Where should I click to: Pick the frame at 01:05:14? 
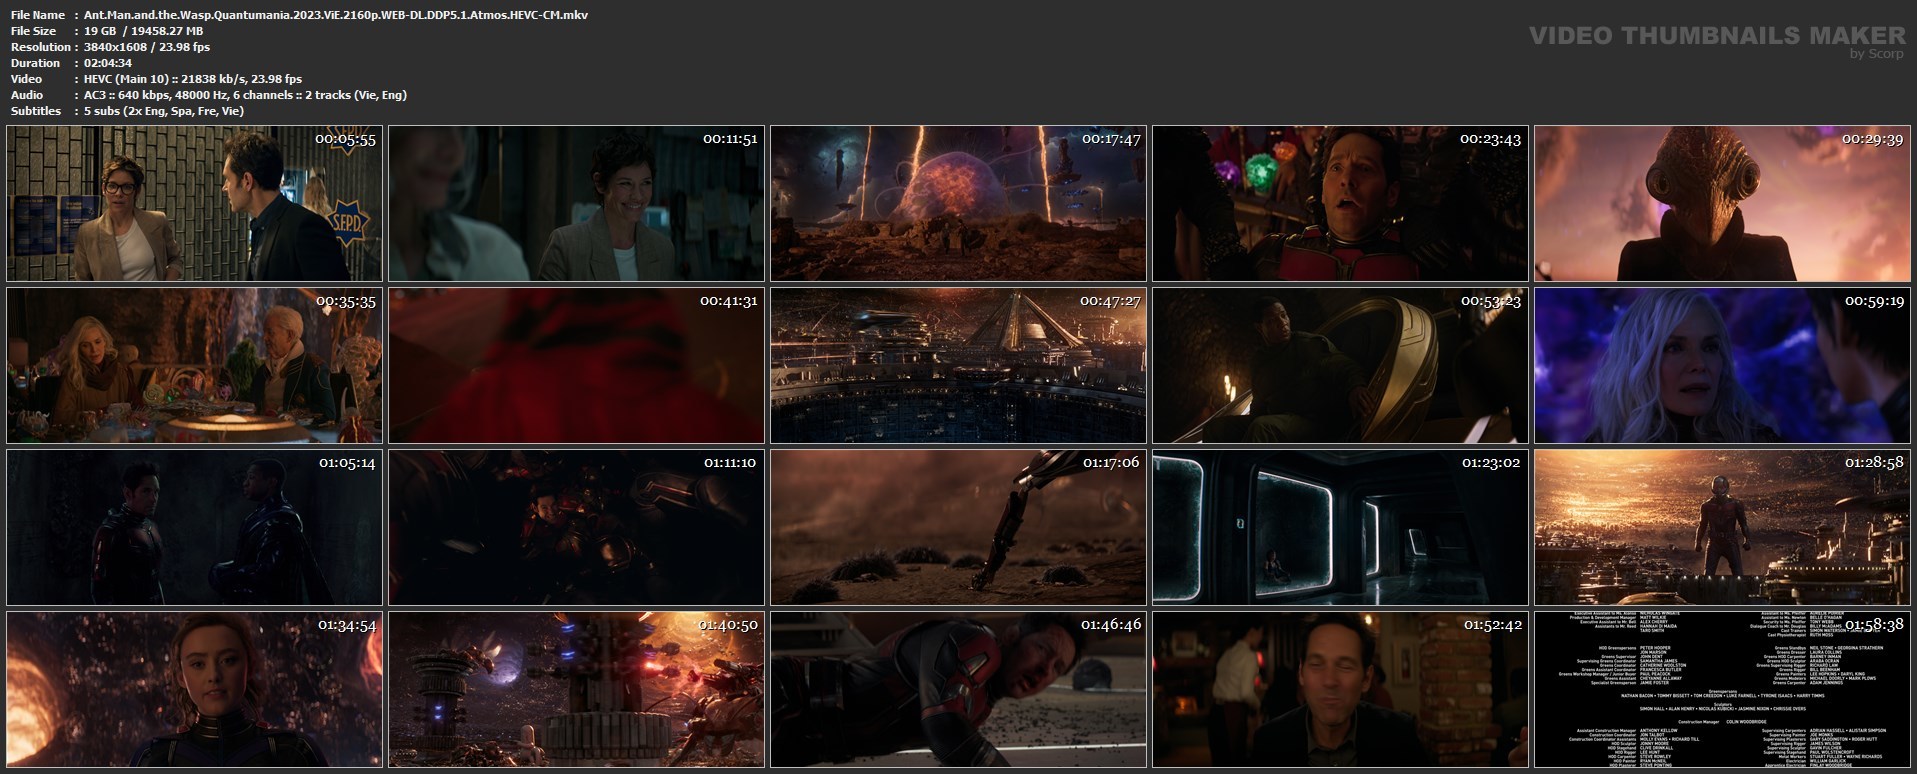click(x=194, y=527)
